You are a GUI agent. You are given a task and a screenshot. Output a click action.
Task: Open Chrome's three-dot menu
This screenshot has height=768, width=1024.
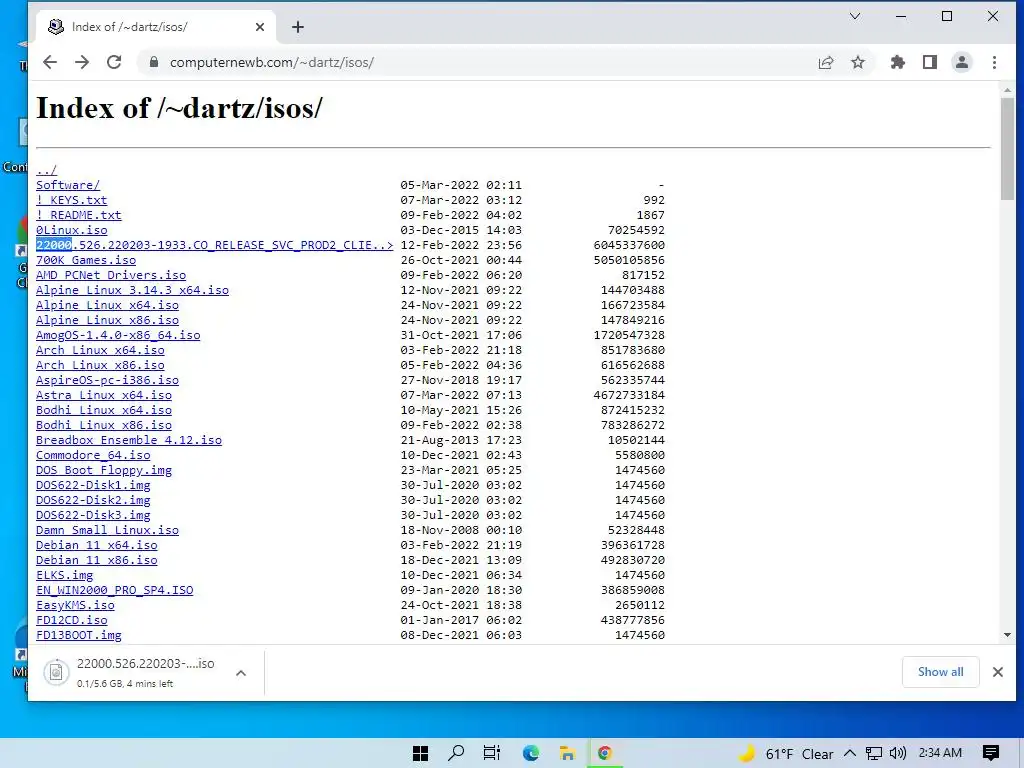994,62
